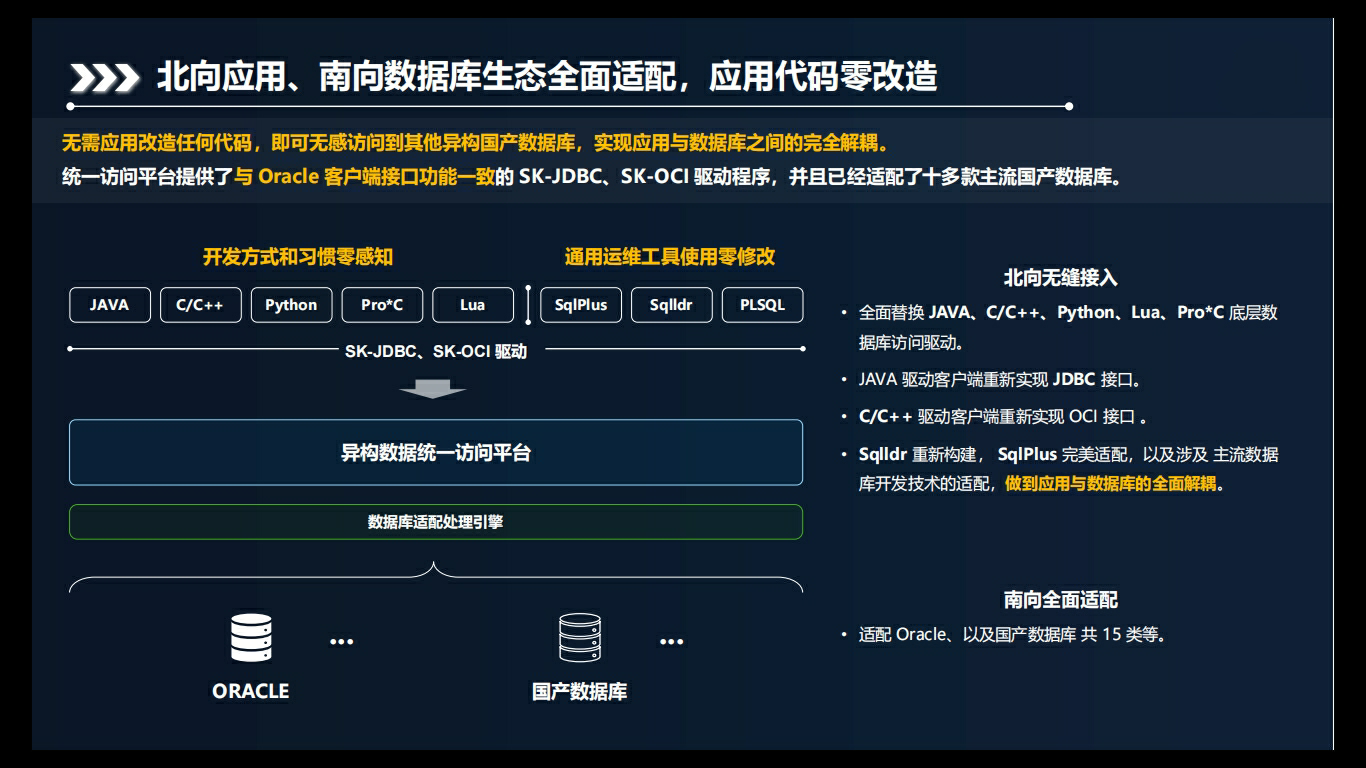
Task: Select the SqlPlus tool box
Action: [581, 305]
